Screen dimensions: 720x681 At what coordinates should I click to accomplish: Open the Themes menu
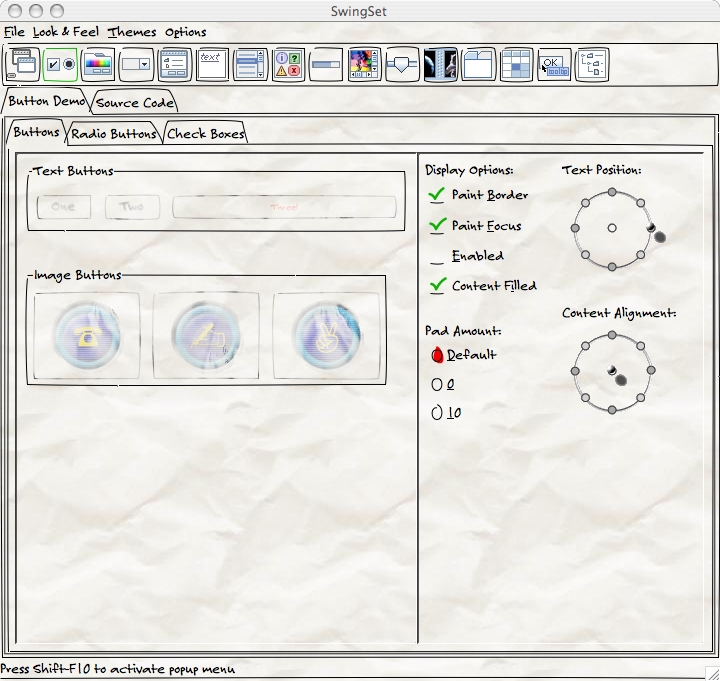tap(132, 32)
